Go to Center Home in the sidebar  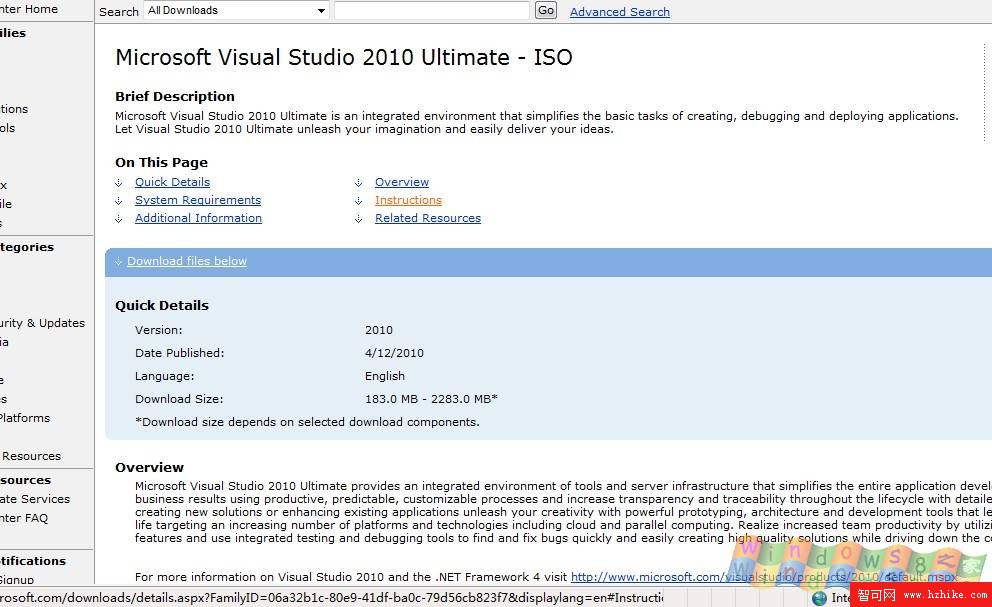tap(28, 9)
